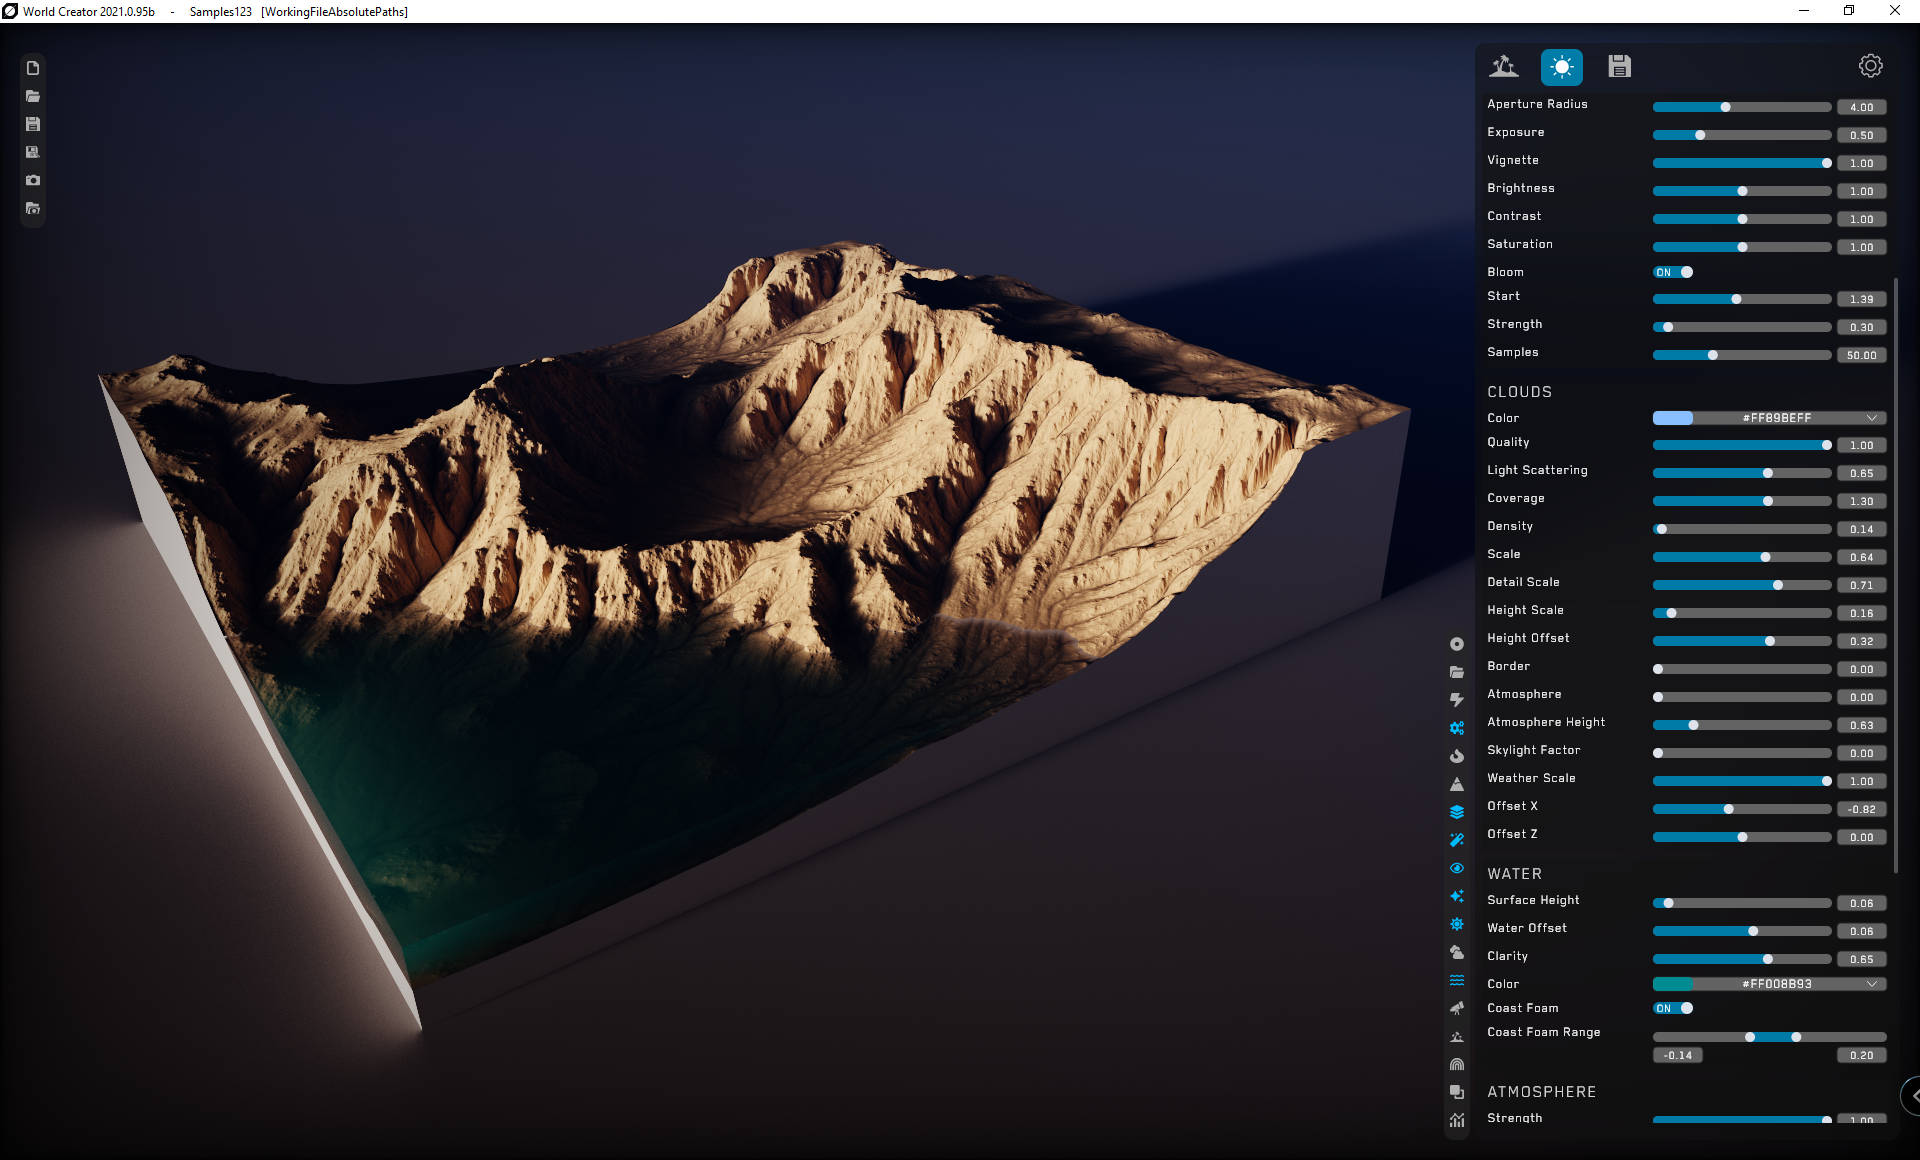This screenshot has width=1920, height=1160.
Task: Disable the Coast Foam toggle
Action: 1673,1008
